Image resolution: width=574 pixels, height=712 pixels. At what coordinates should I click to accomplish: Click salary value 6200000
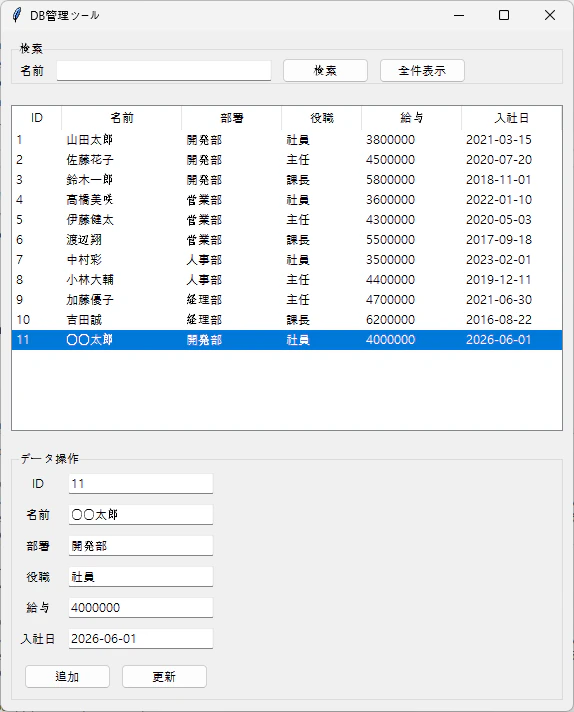click(x=391, y=320)
